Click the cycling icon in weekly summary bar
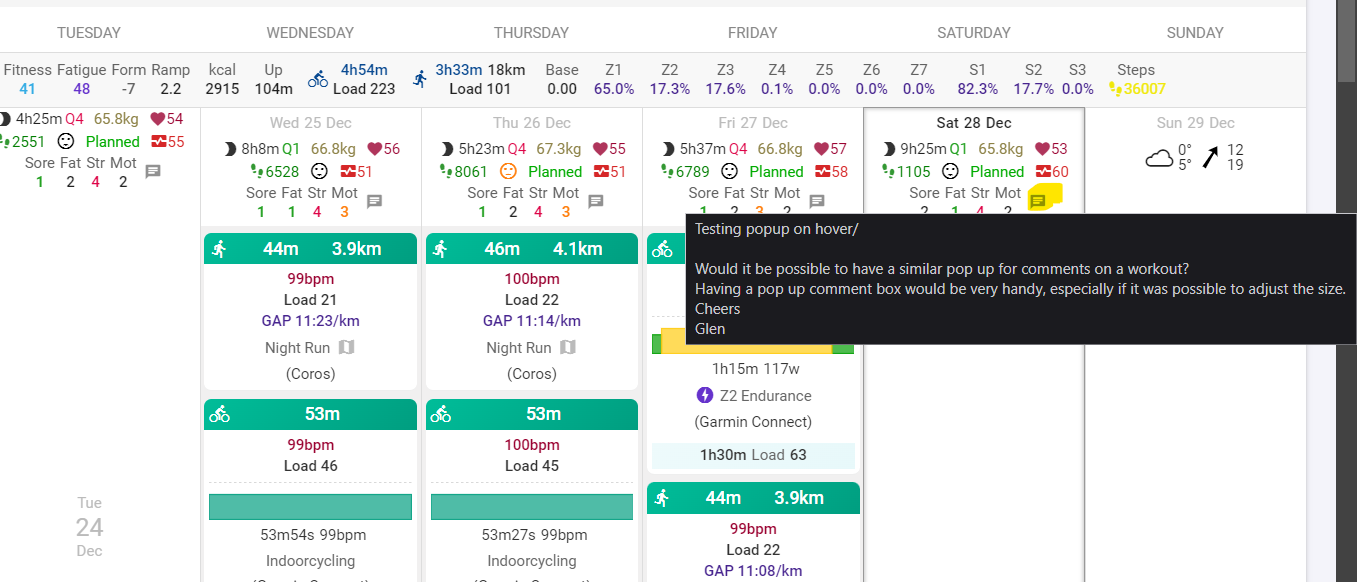Screen dimensions: 1357x582 click(318, 79)
